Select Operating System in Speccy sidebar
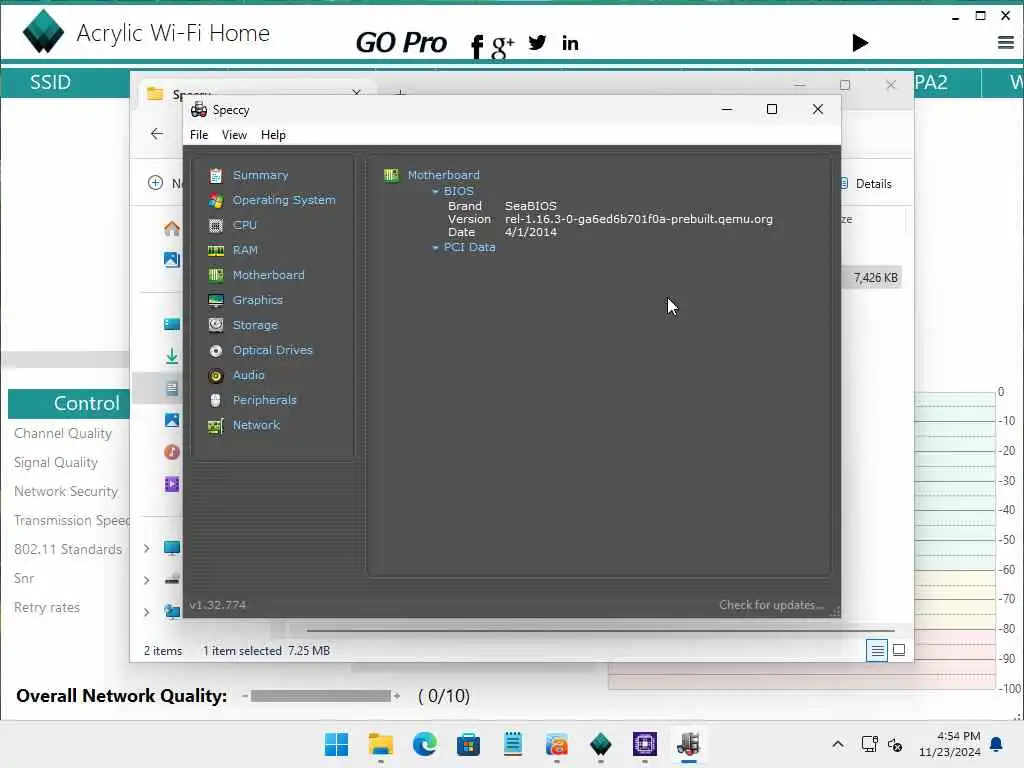This screenshot has width=1024, height=768. pos(283,200)
